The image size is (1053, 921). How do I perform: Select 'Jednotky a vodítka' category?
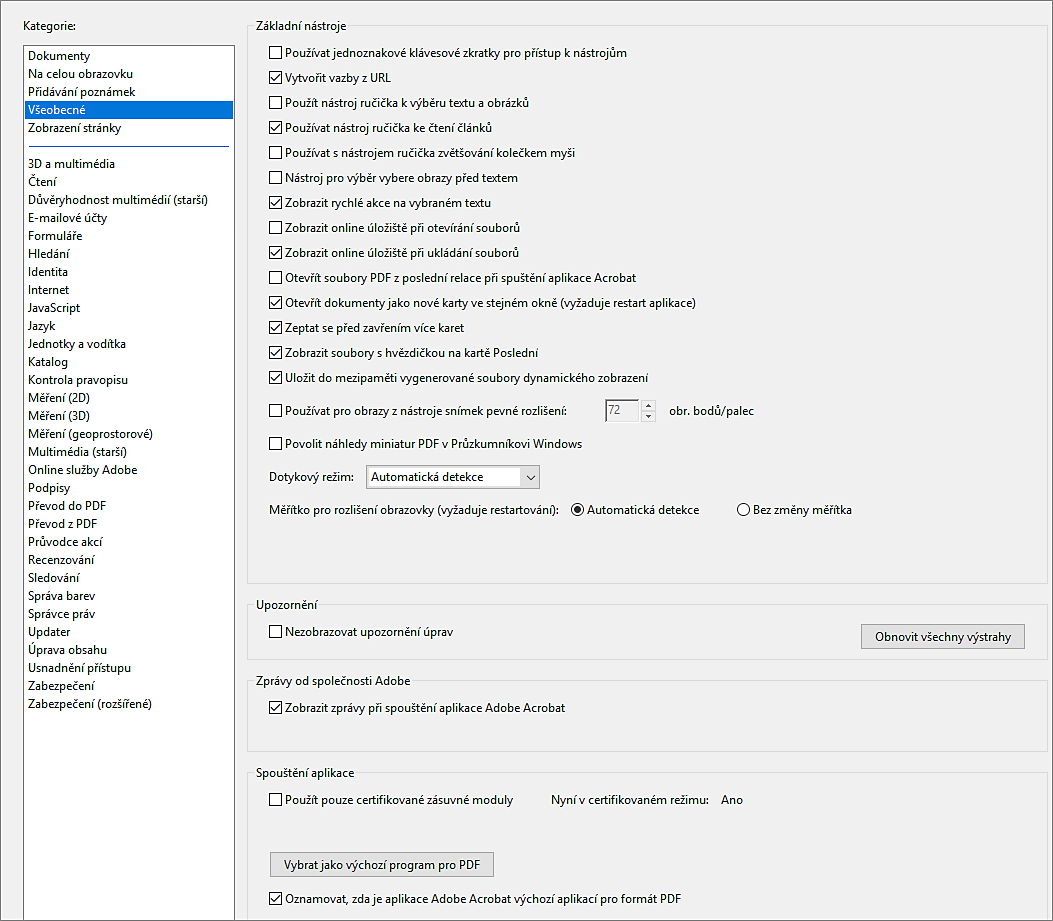tap(129, 344)
